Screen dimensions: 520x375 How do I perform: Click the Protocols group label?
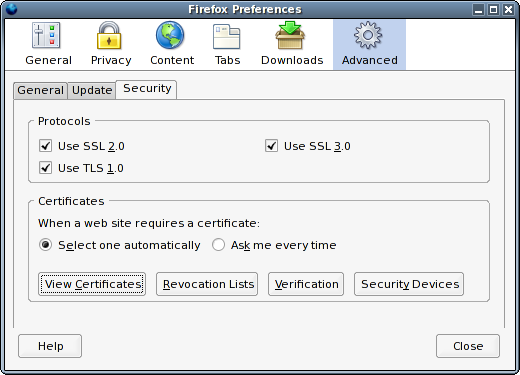coord(64,121)
